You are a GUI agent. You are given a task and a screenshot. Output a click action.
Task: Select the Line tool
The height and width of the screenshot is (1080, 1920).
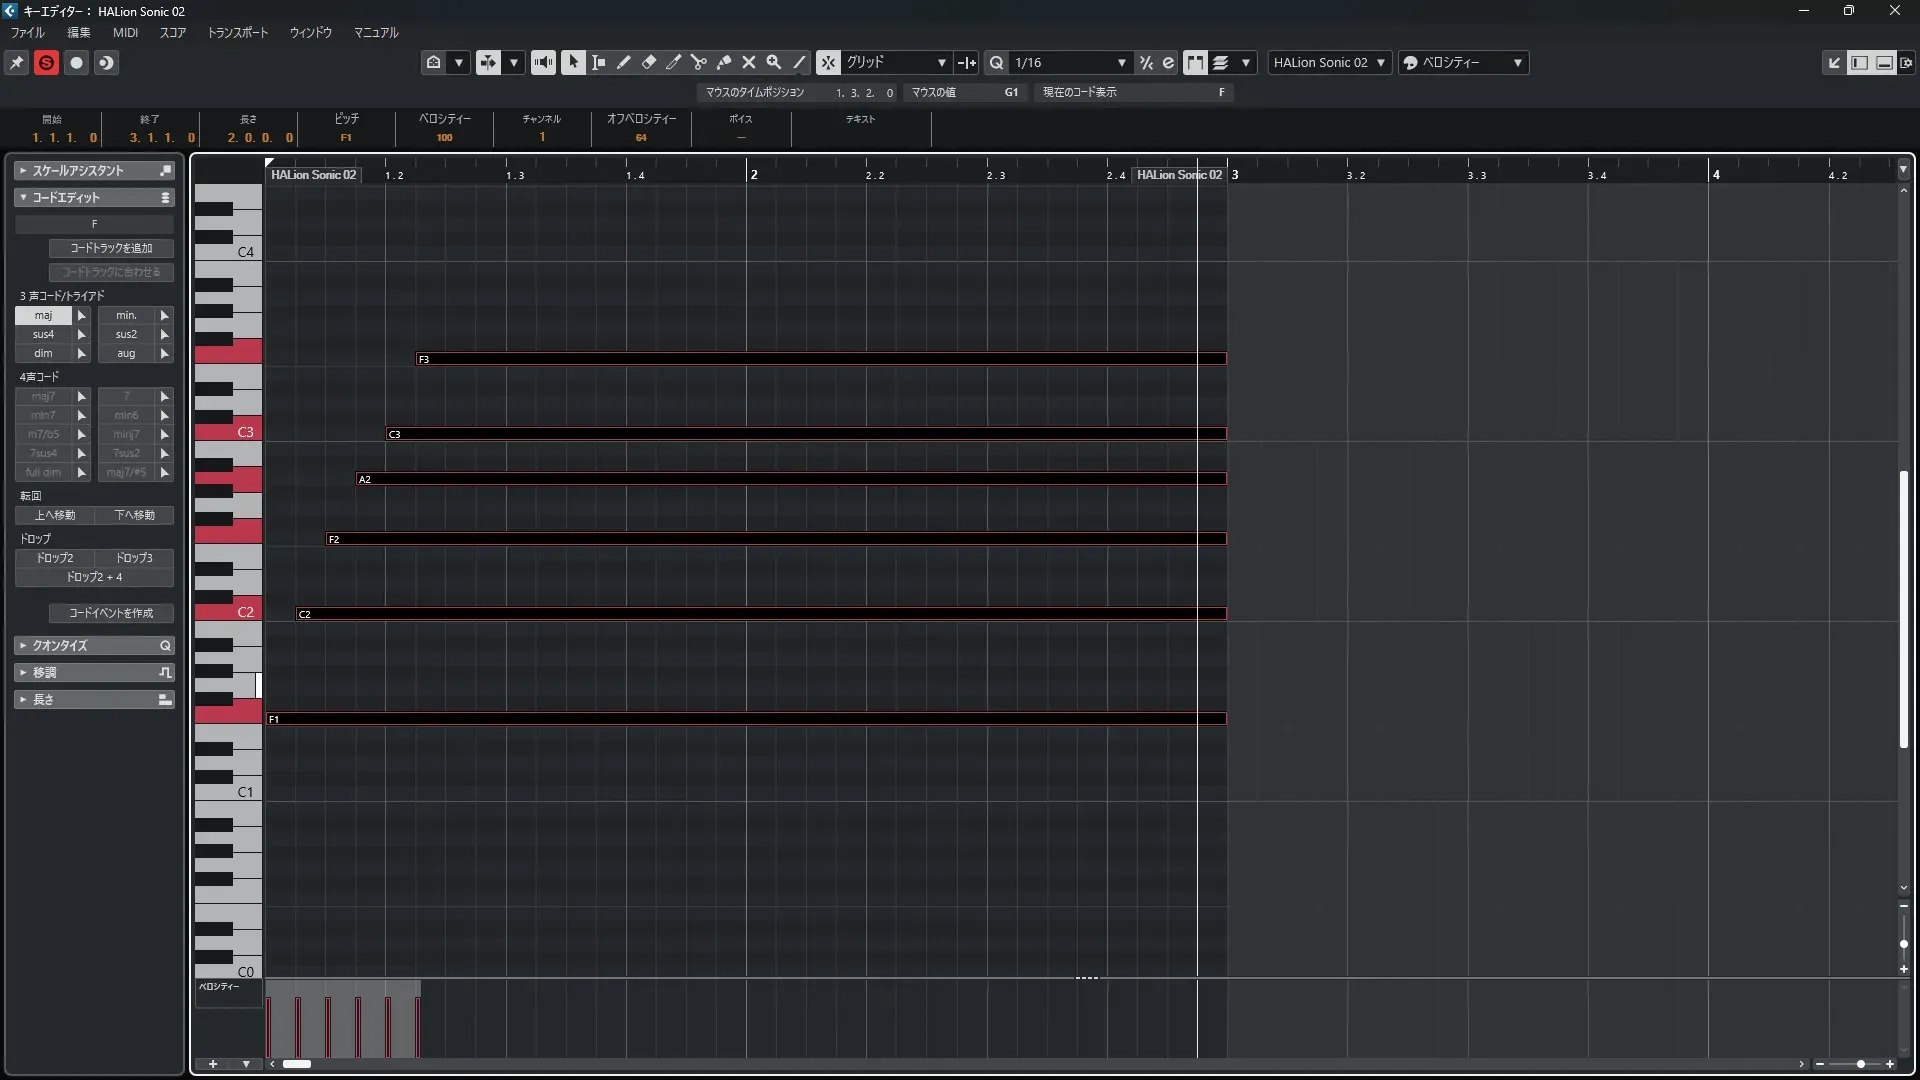click(799, 62)
